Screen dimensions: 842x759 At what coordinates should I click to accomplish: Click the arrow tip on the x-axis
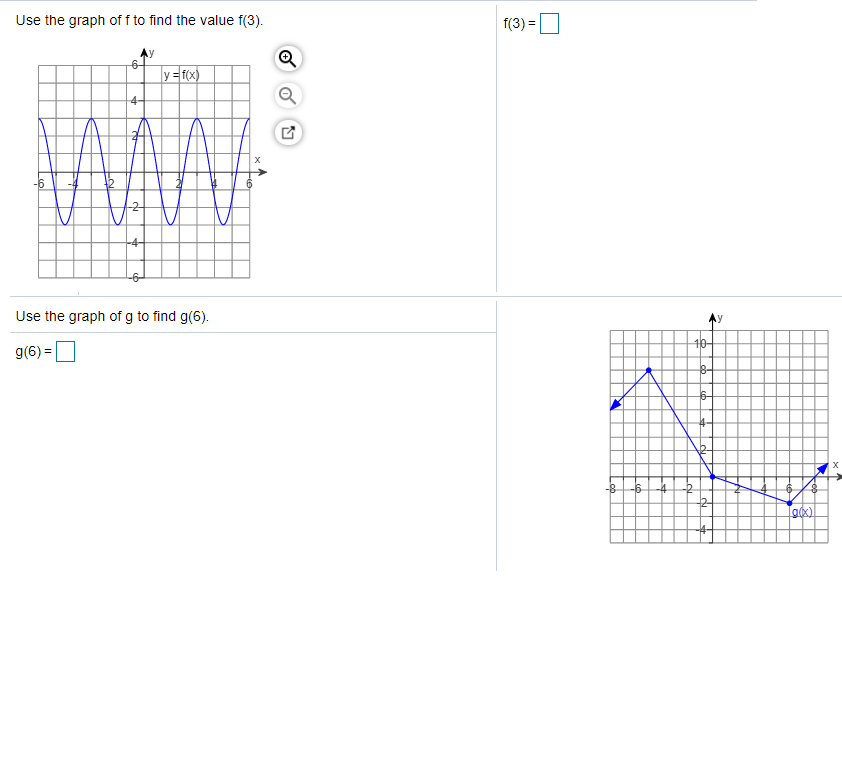point(261,171)
